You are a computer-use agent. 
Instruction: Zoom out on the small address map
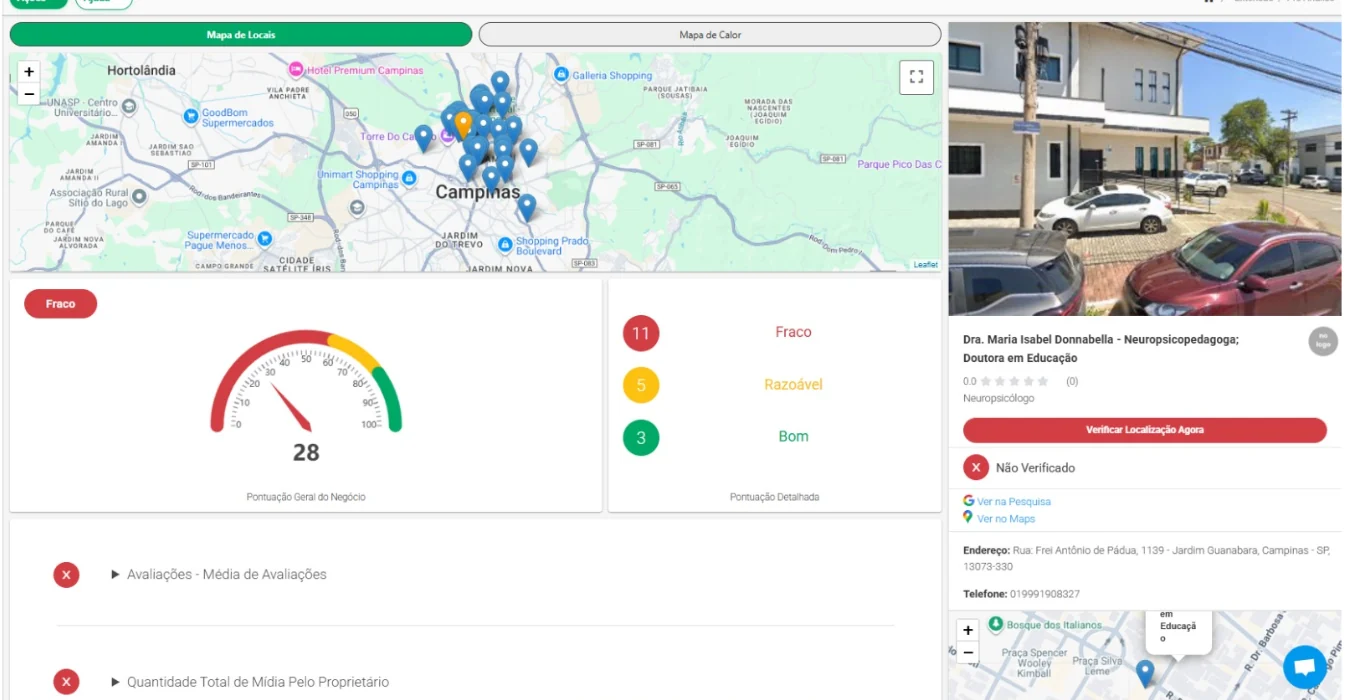click(967, 653)
